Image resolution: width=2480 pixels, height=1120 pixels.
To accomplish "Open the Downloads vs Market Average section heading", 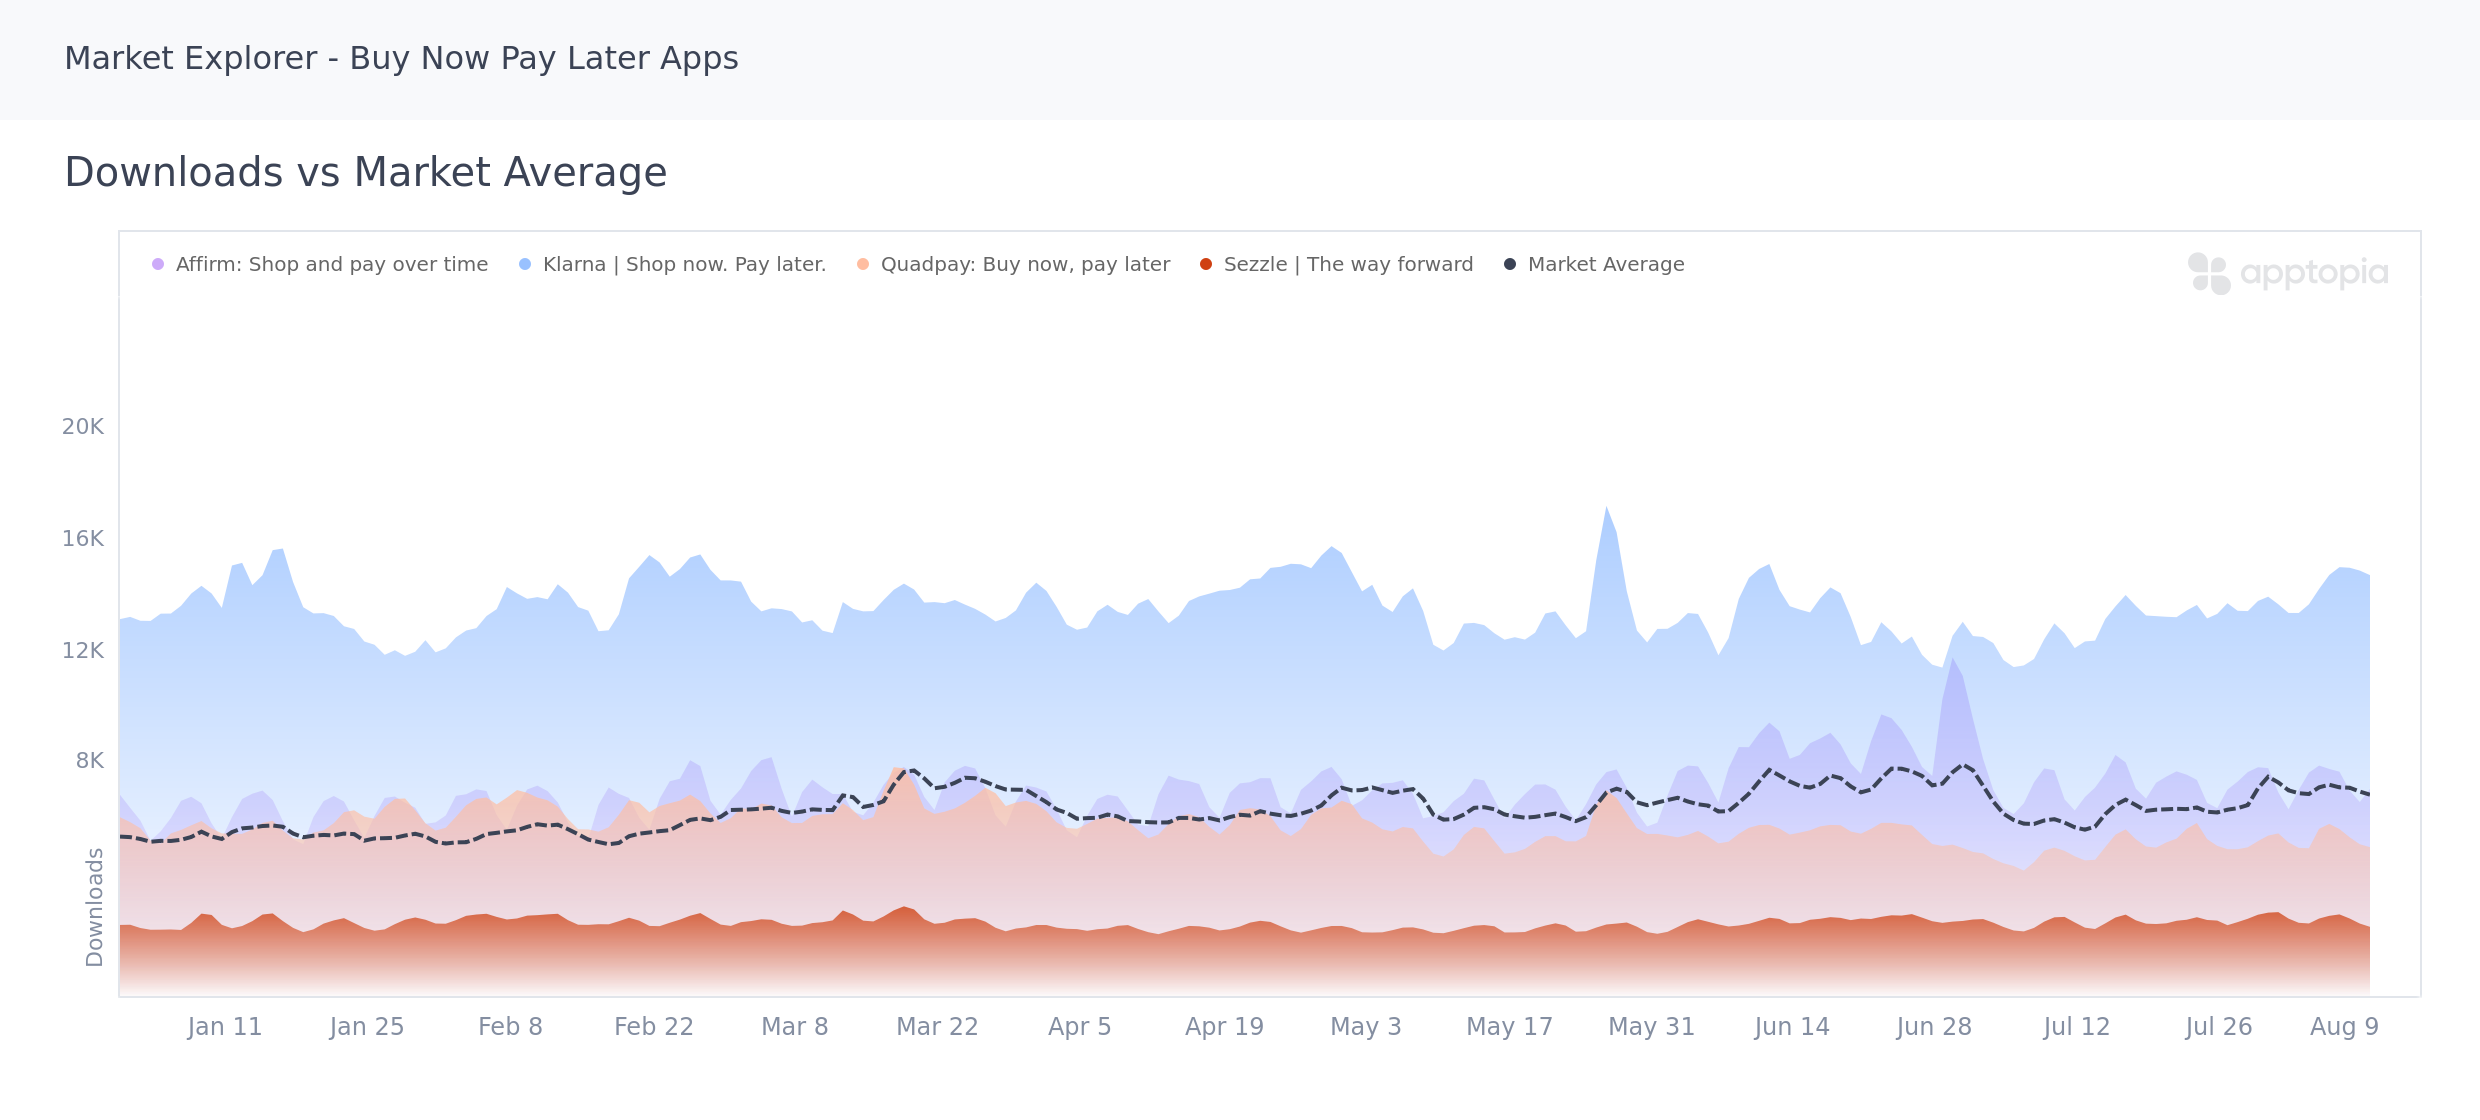I will coord(366,171).
